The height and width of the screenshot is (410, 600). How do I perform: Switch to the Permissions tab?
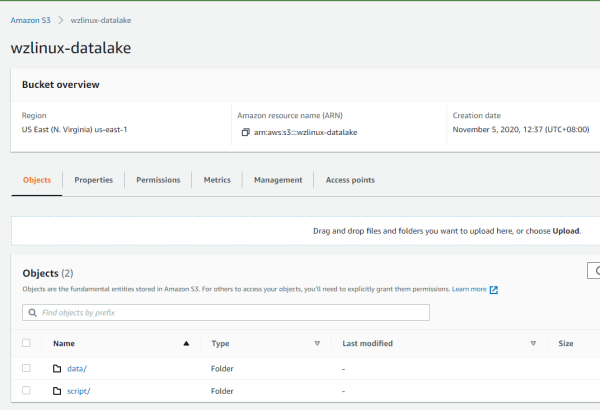[158, 180]
